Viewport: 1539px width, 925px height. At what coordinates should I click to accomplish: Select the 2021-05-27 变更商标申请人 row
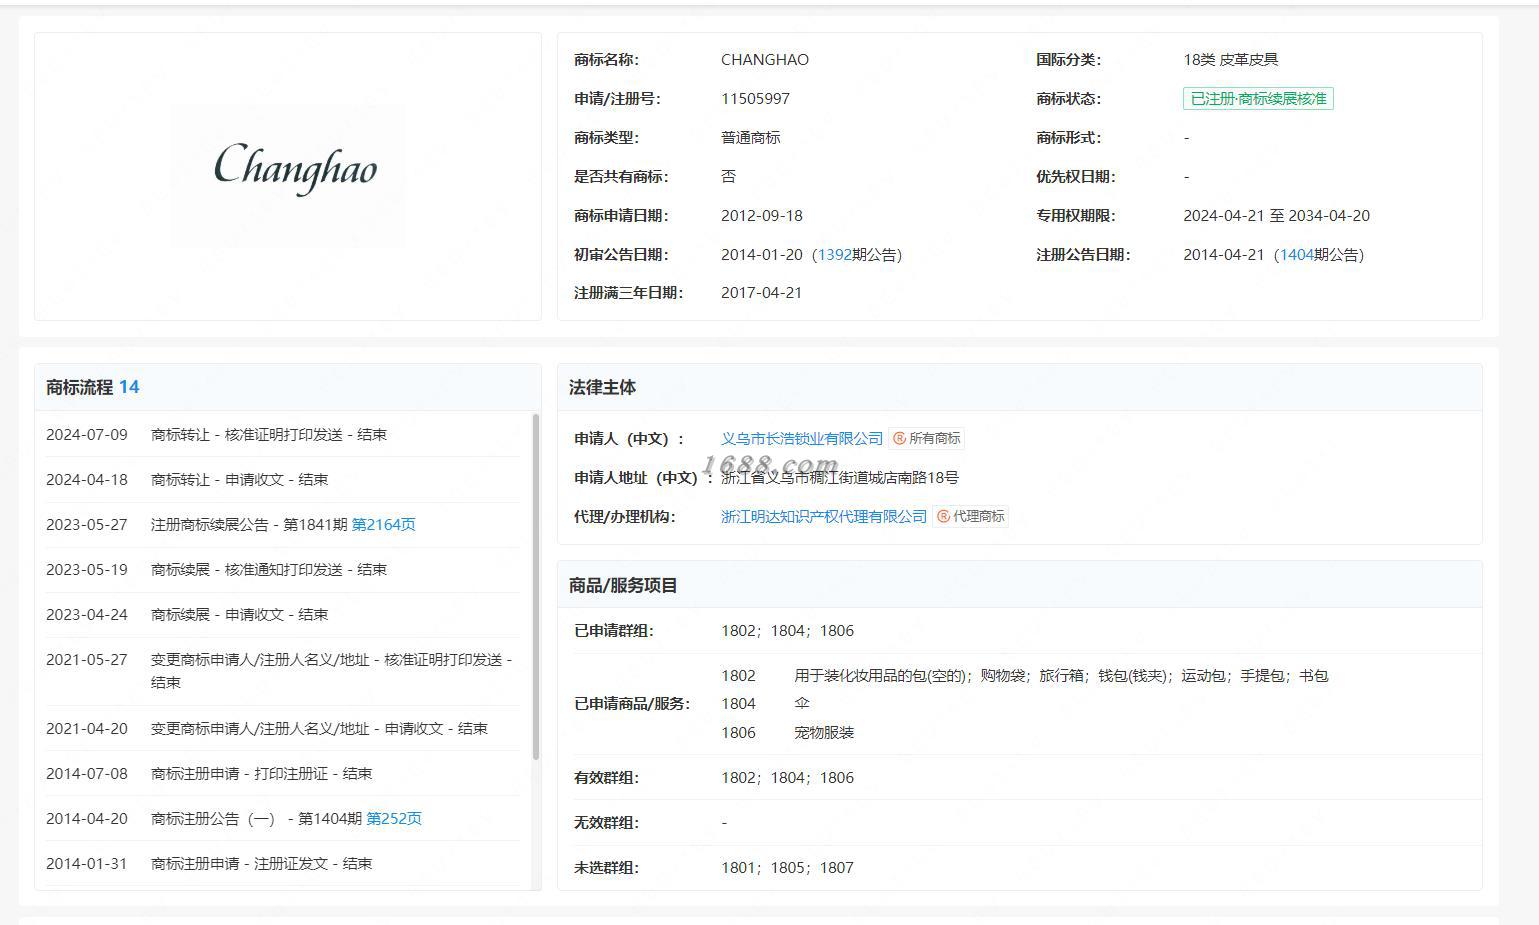[282, 671]
